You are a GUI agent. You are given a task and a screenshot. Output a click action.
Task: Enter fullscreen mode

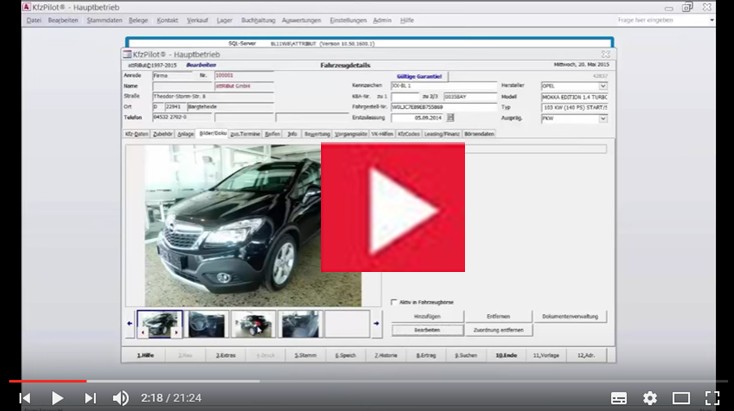712,397
